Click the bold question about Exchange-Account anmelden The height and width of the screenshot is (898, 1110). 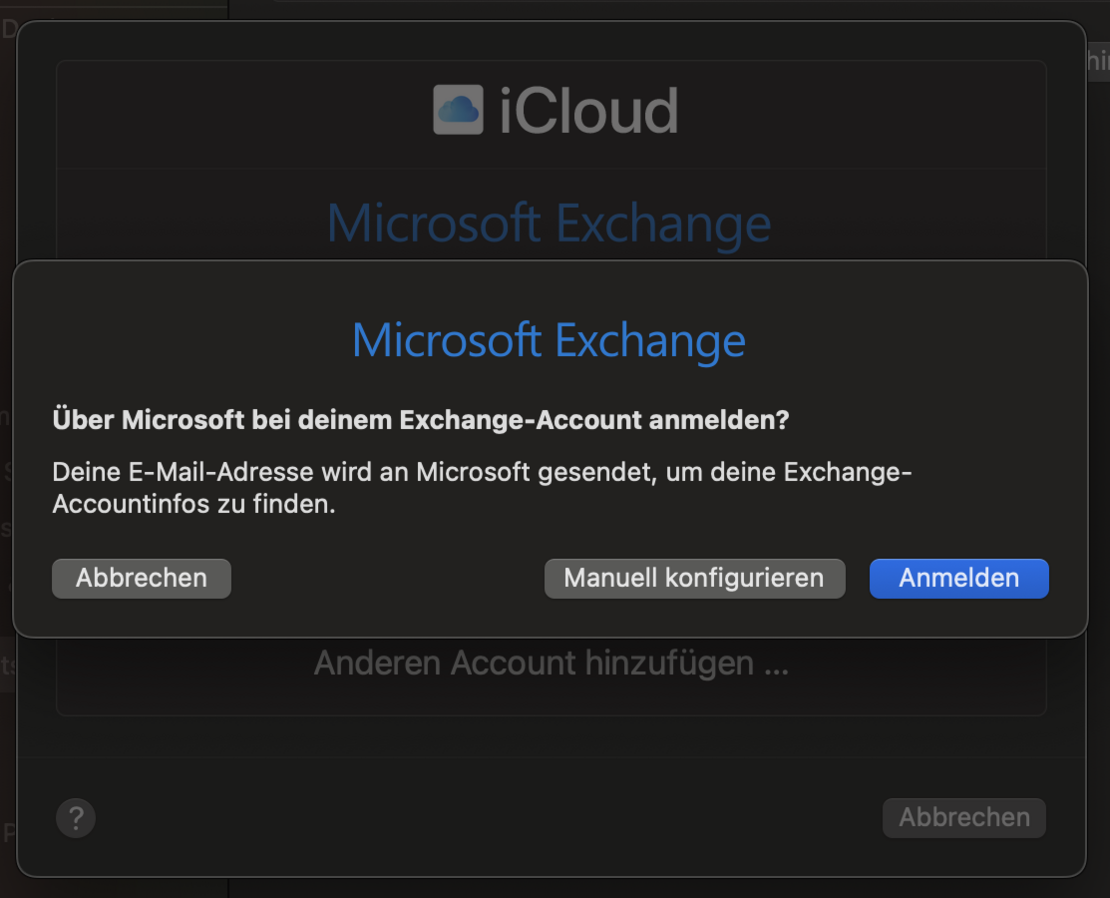tap(420, 420)
